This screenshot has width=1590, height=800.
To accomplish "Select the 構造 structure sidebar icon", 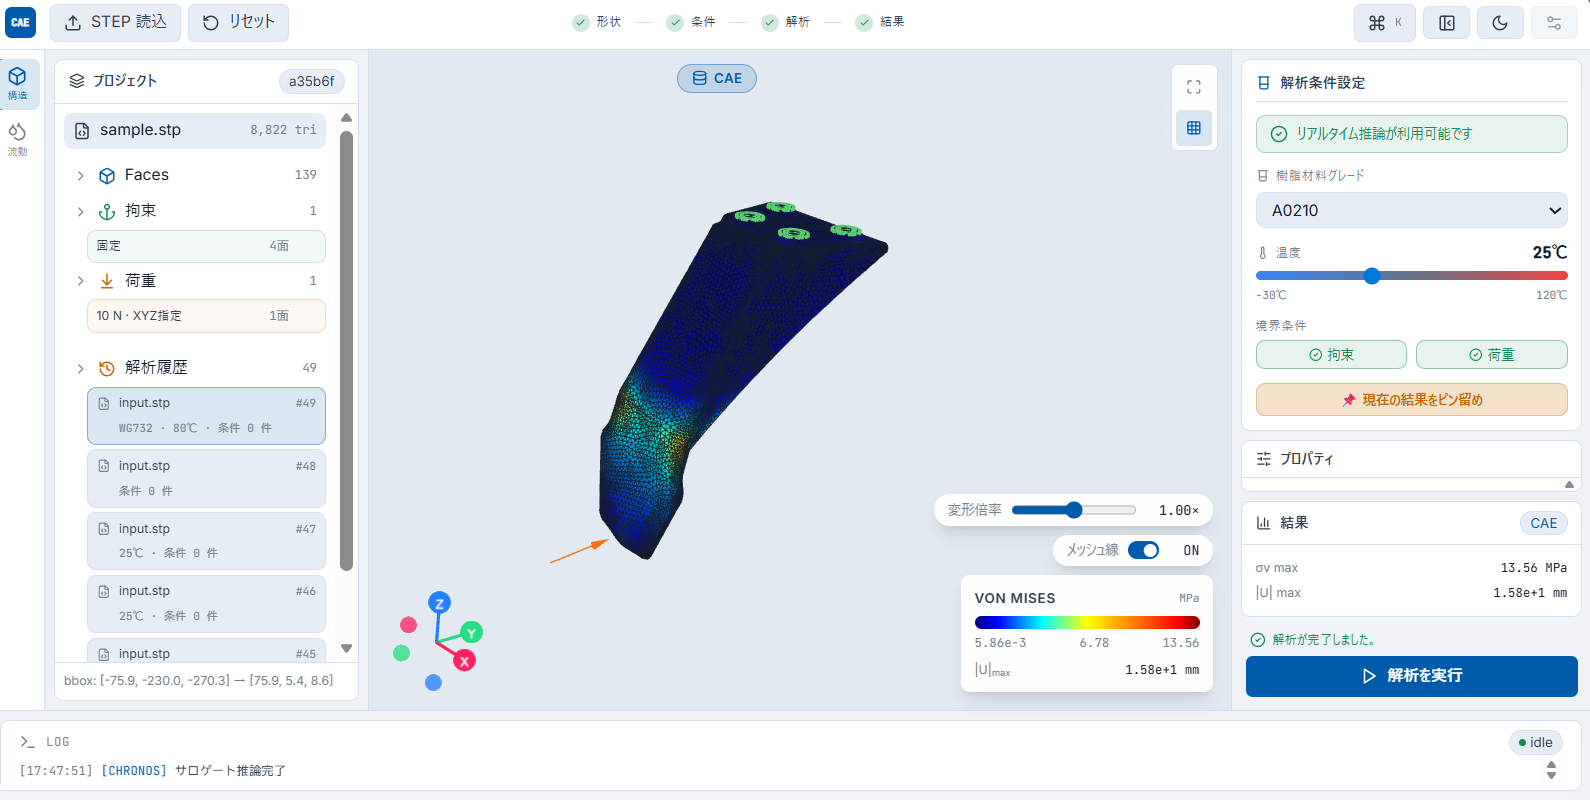I will 18,84.
